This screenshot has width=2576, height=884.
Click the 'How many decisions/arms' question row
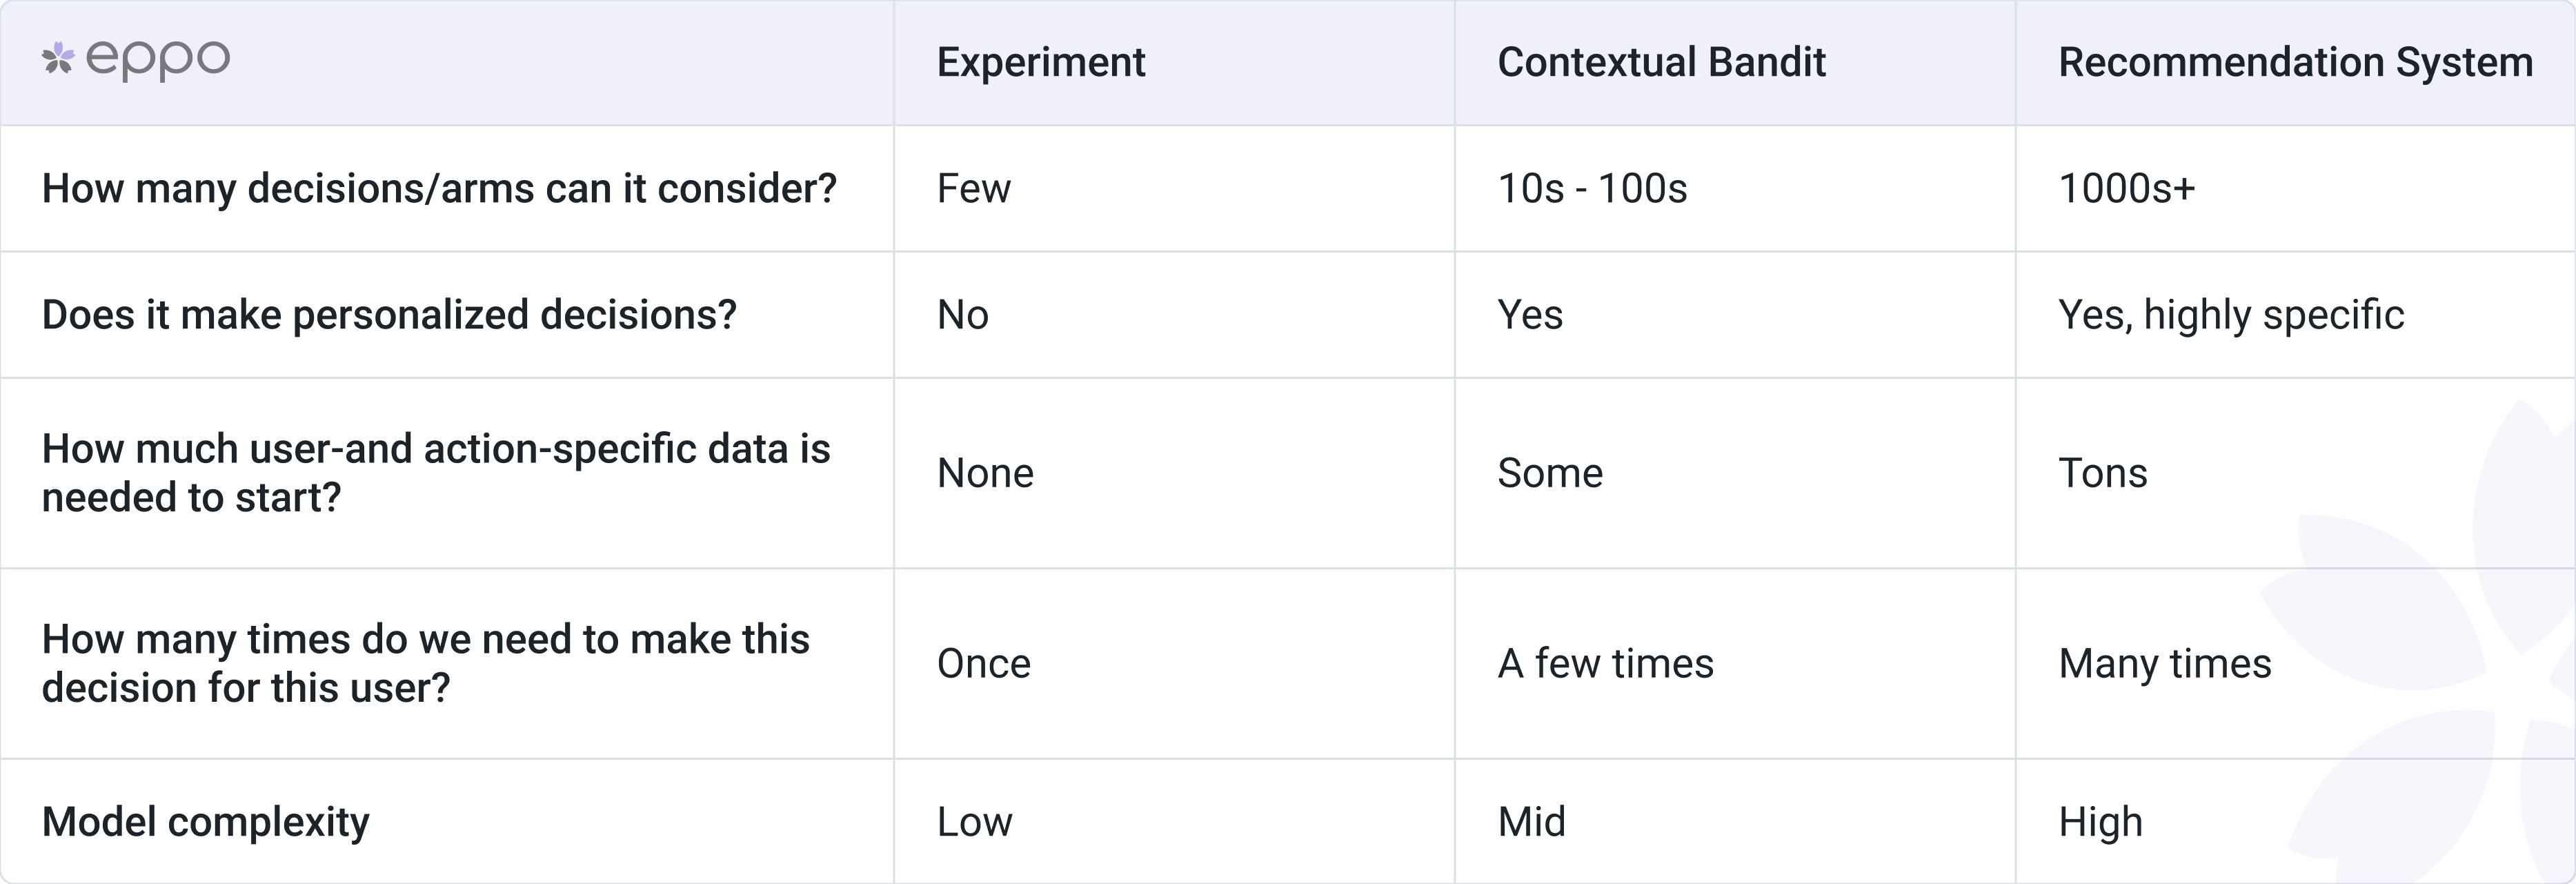coord(439,188)
